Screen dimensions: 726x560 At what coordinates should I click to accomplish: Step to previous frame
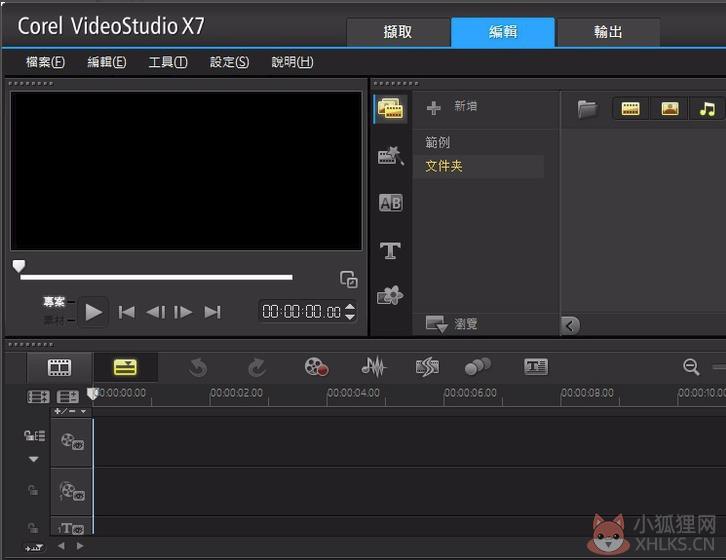[156, 312]
